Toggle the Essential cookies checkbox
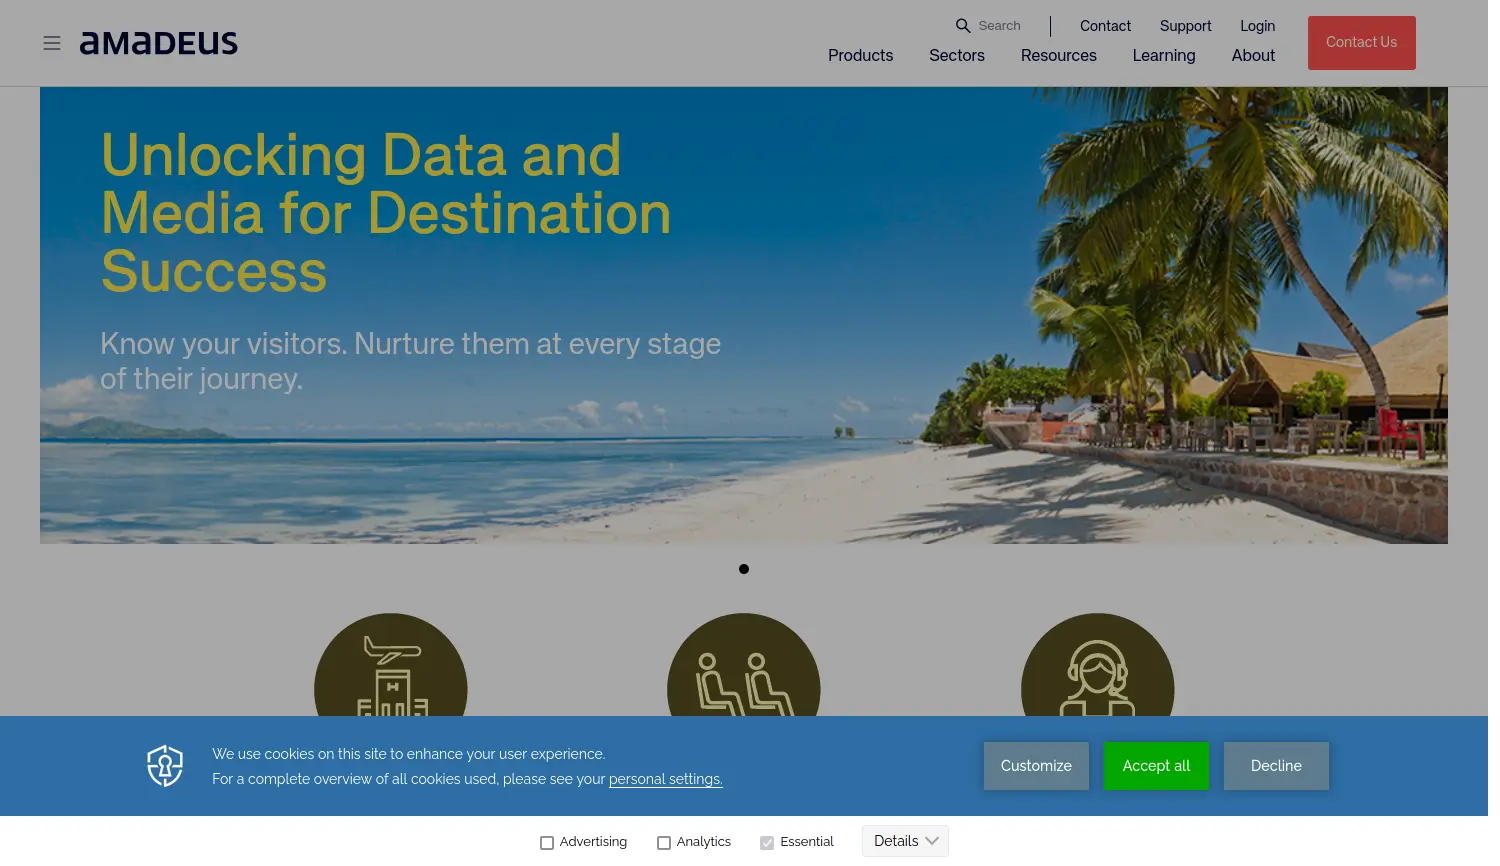 tap(767, 843)
